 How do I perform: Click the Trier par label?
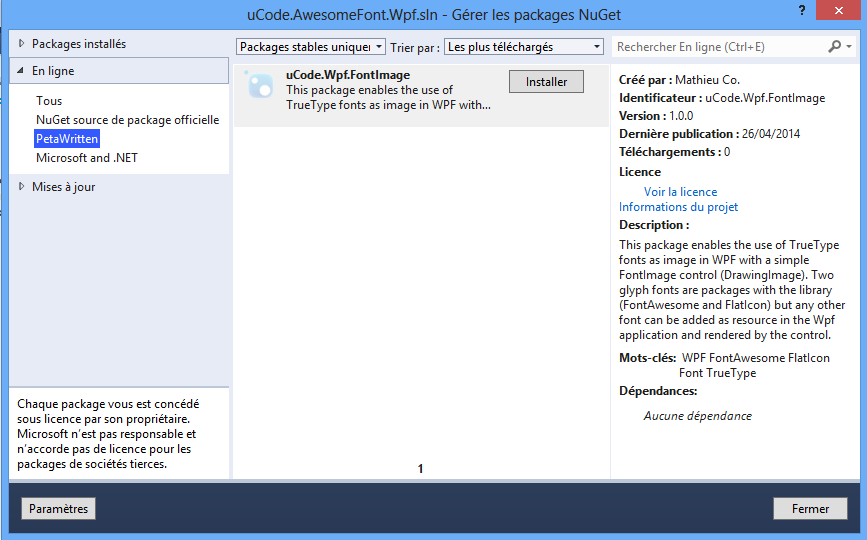tap(415, 48)
